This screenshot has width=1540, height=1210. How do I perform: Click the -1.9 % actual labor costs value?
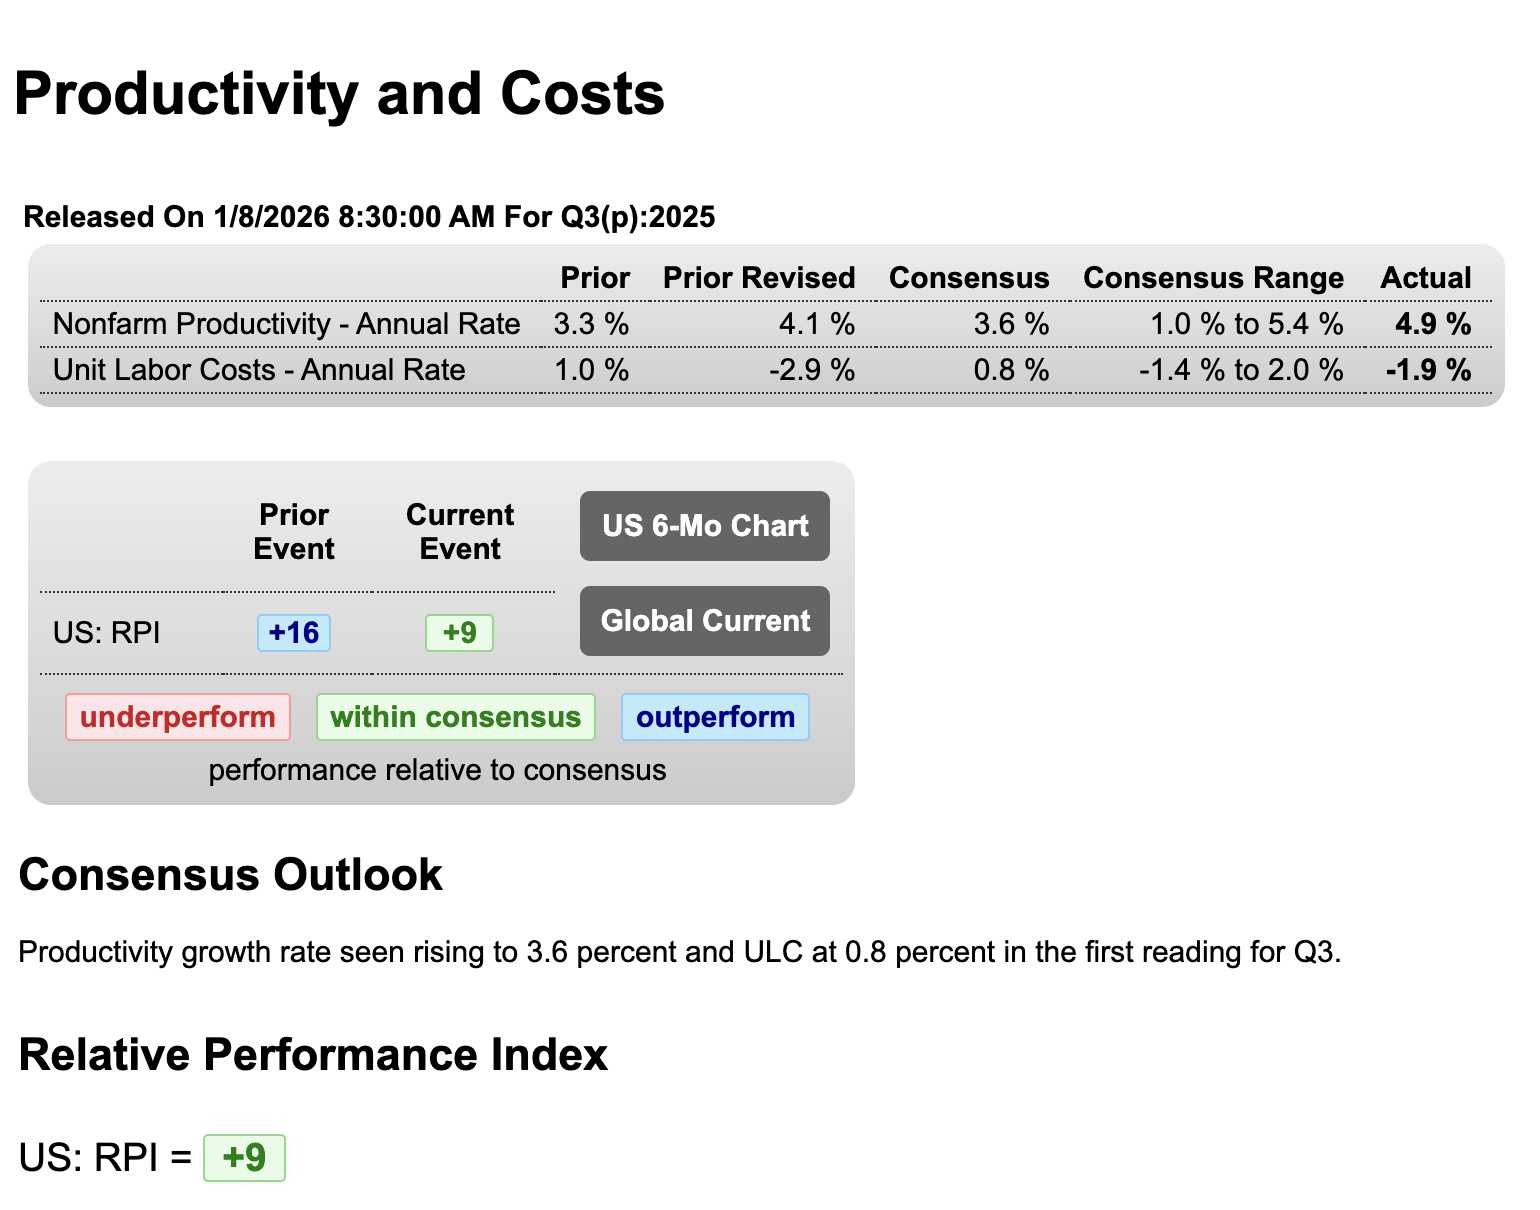coord(1428,370)
